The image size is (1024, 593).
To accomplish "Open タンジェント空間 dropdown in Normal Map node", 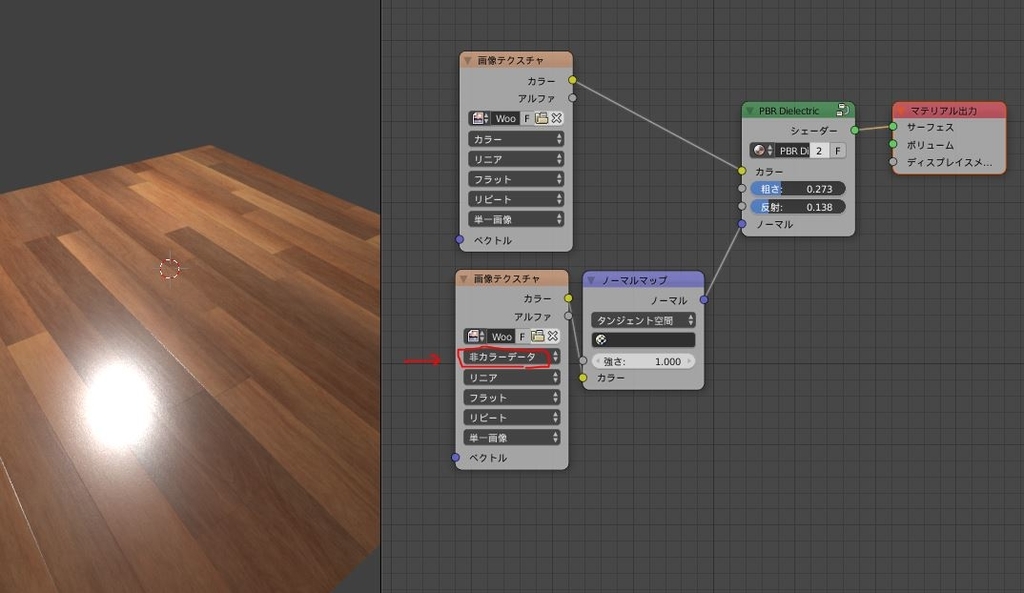I will coord(643,320).
